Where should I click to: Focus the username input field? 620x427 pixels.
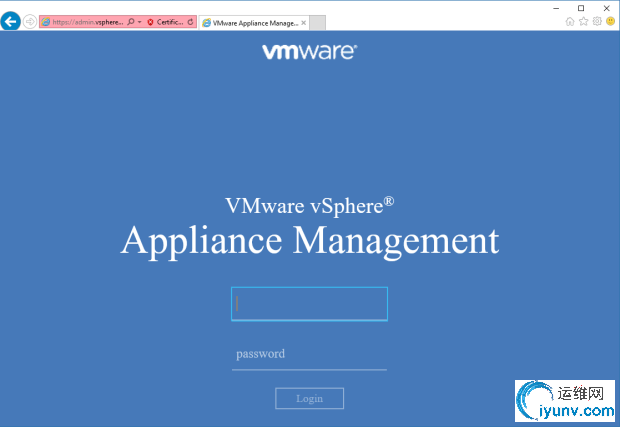click(309, 304)
